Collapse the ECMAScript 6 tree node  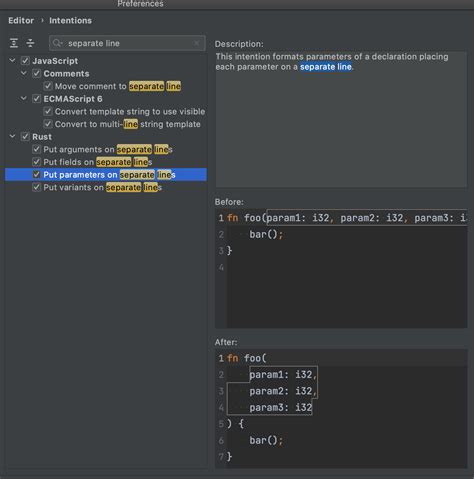[24, 98]
